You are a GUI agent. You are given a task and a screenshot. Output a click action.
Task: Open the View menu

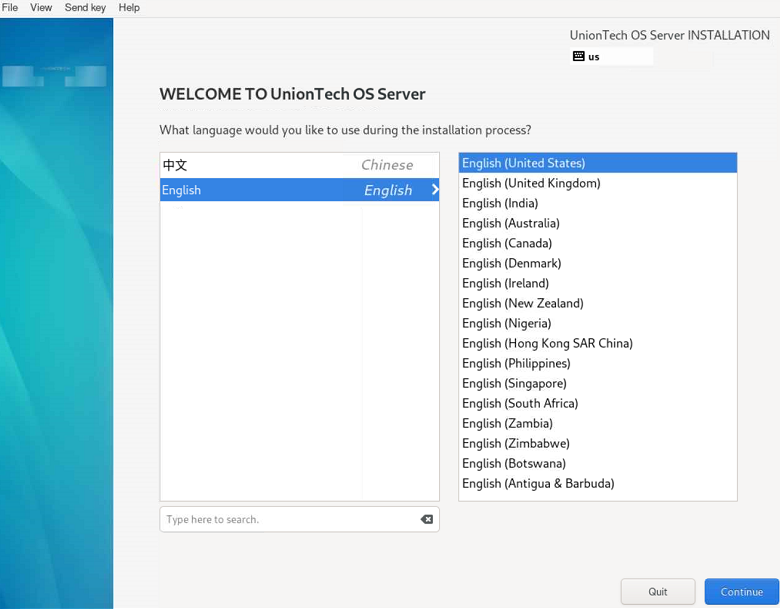coord(41,7)
